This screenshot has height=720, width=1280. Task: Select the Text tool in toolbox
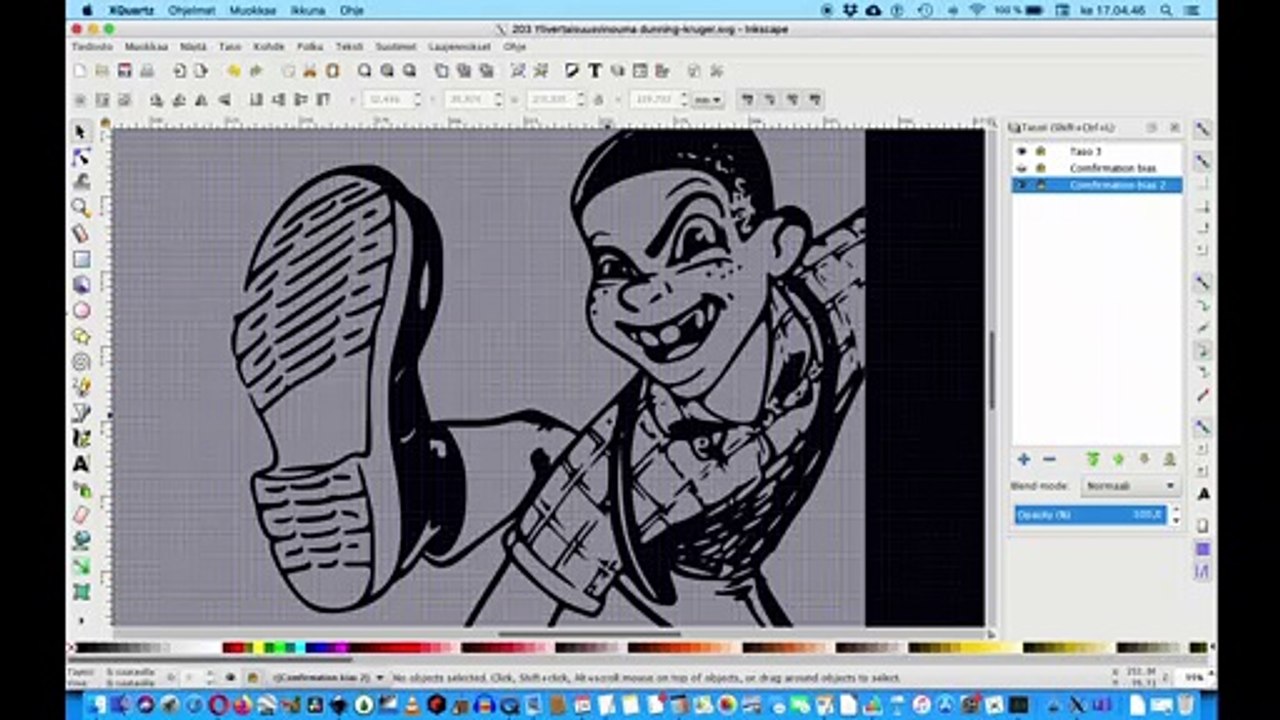click(81, 464)
